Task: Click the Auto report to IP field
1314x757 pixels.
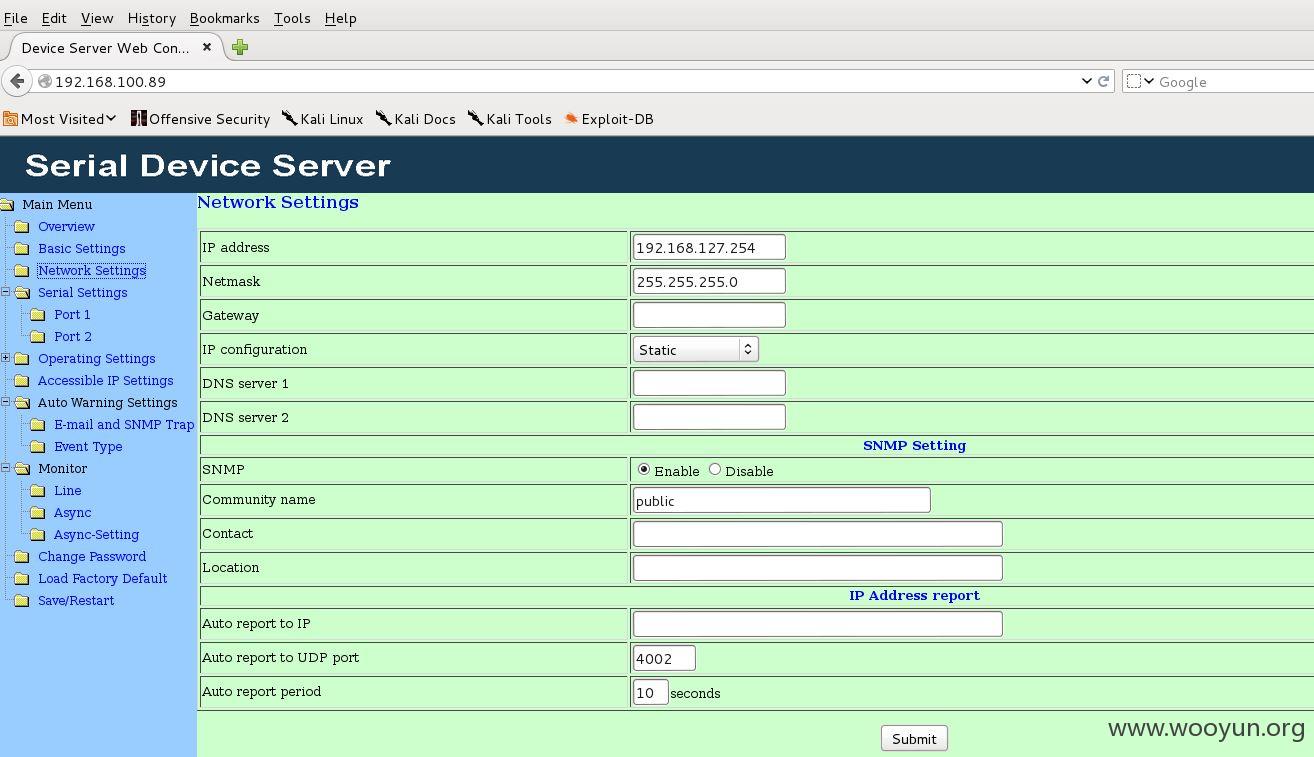Action: pos(818,624)
